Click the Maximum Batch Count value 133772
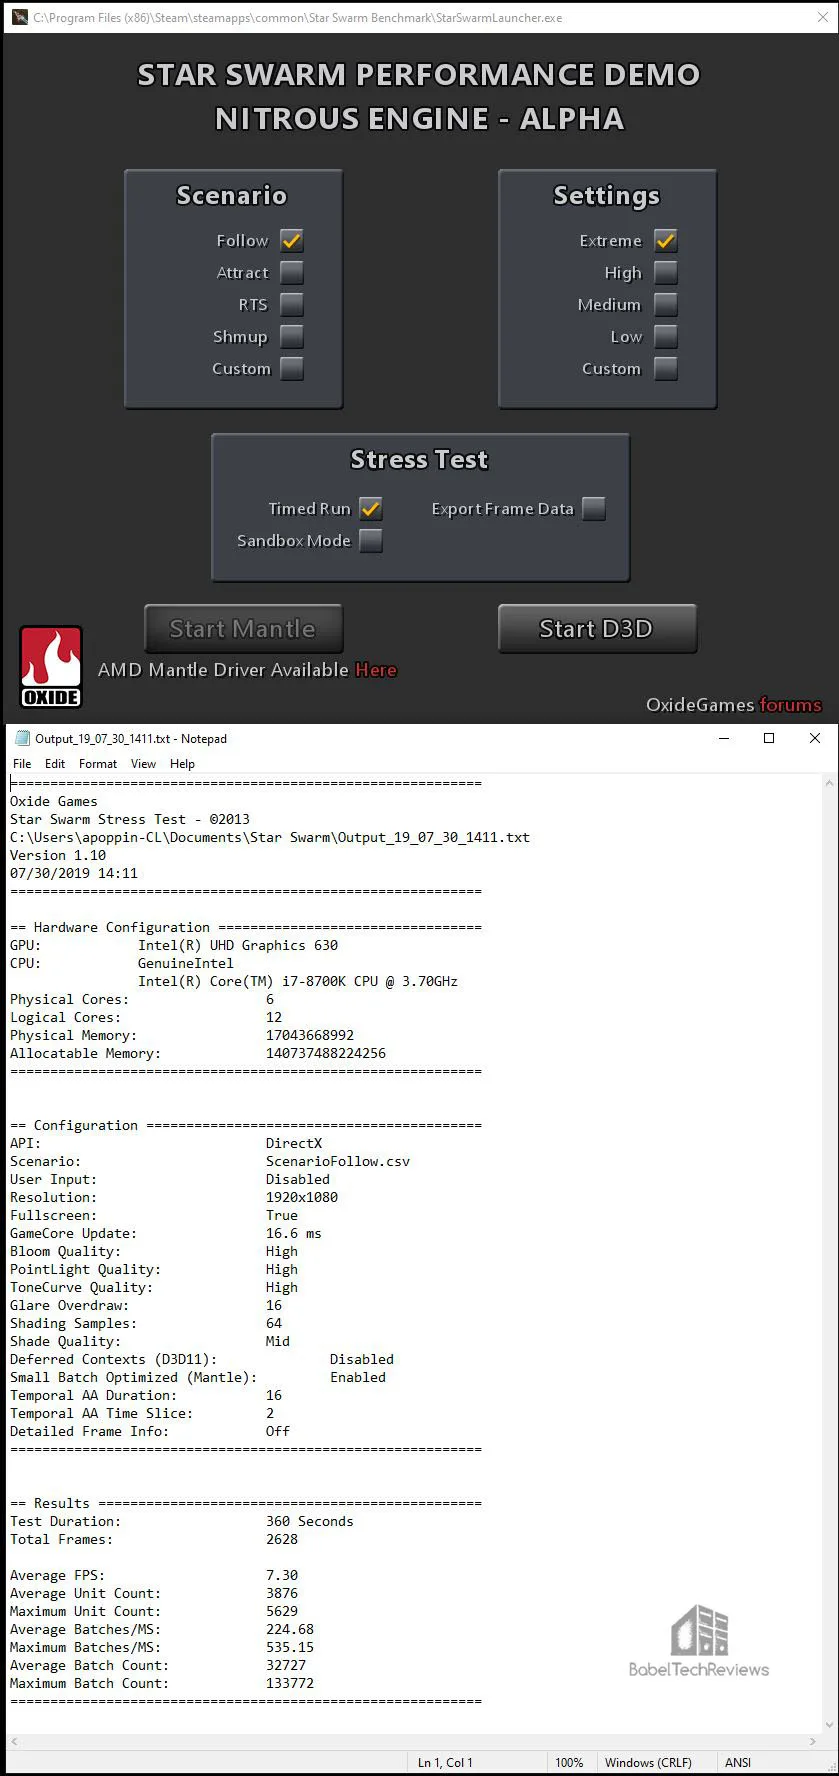This screenshot has width=839, height=1776. click(x=290, y=1684)
